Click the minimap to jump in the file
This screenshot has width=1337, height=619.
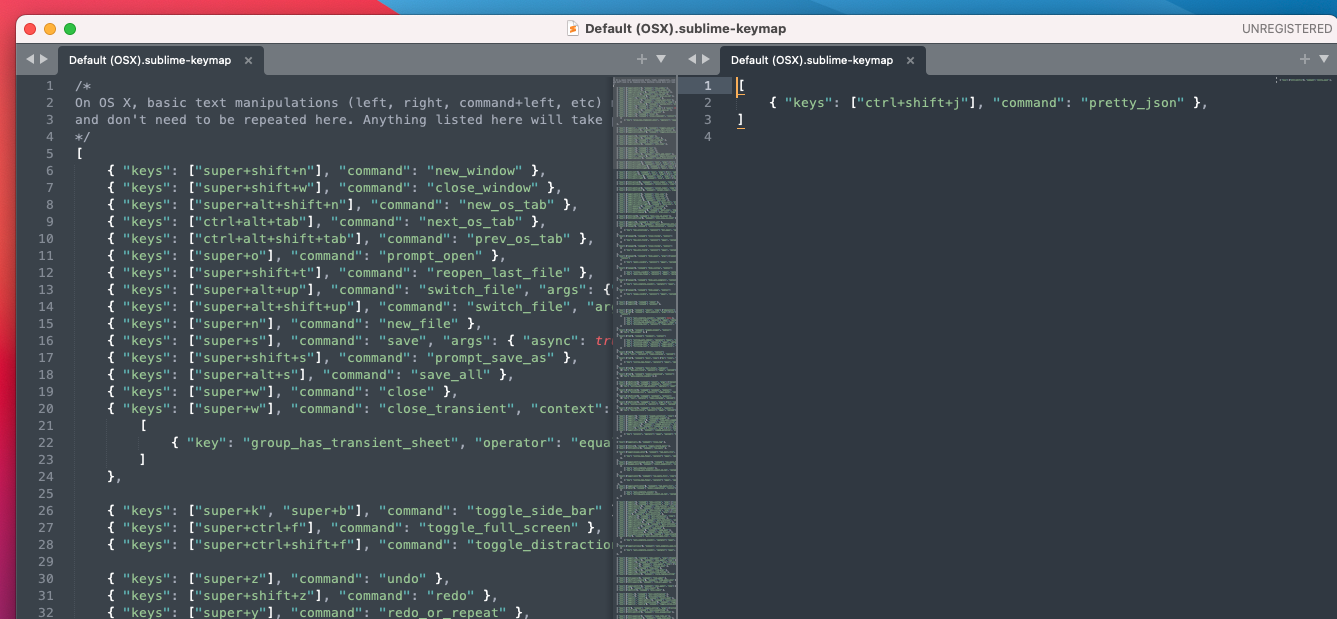tap(645, 300)
